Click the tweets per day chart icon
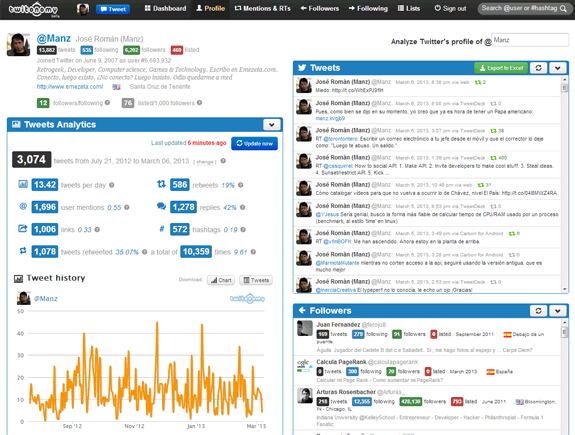575x435 pixels. coord(23,184)
